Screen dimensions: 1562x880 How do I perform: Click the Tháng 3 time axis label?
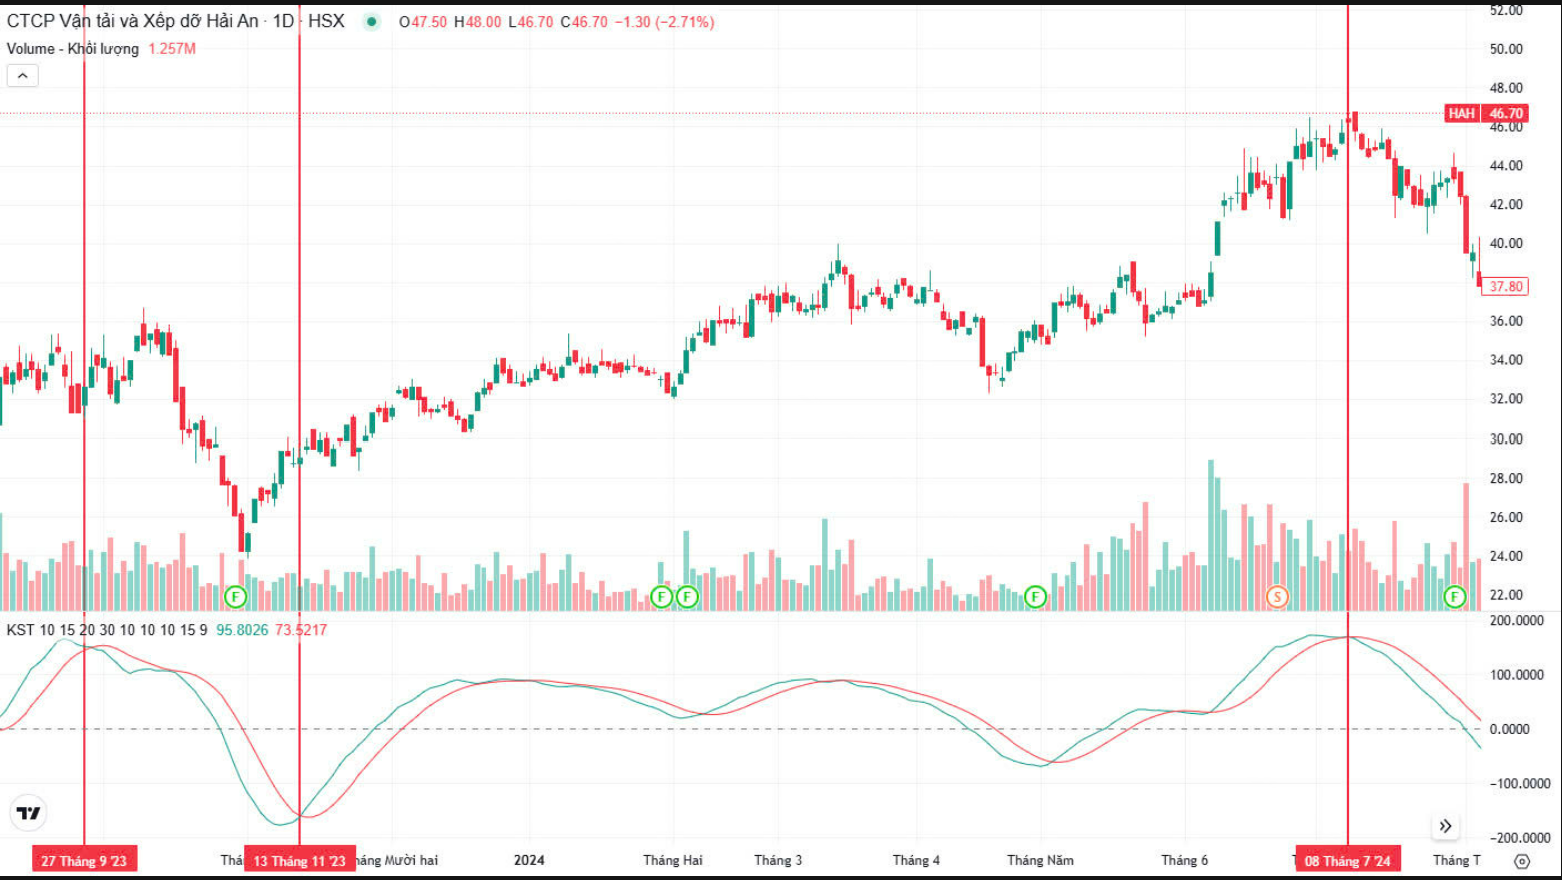(778, 860)
